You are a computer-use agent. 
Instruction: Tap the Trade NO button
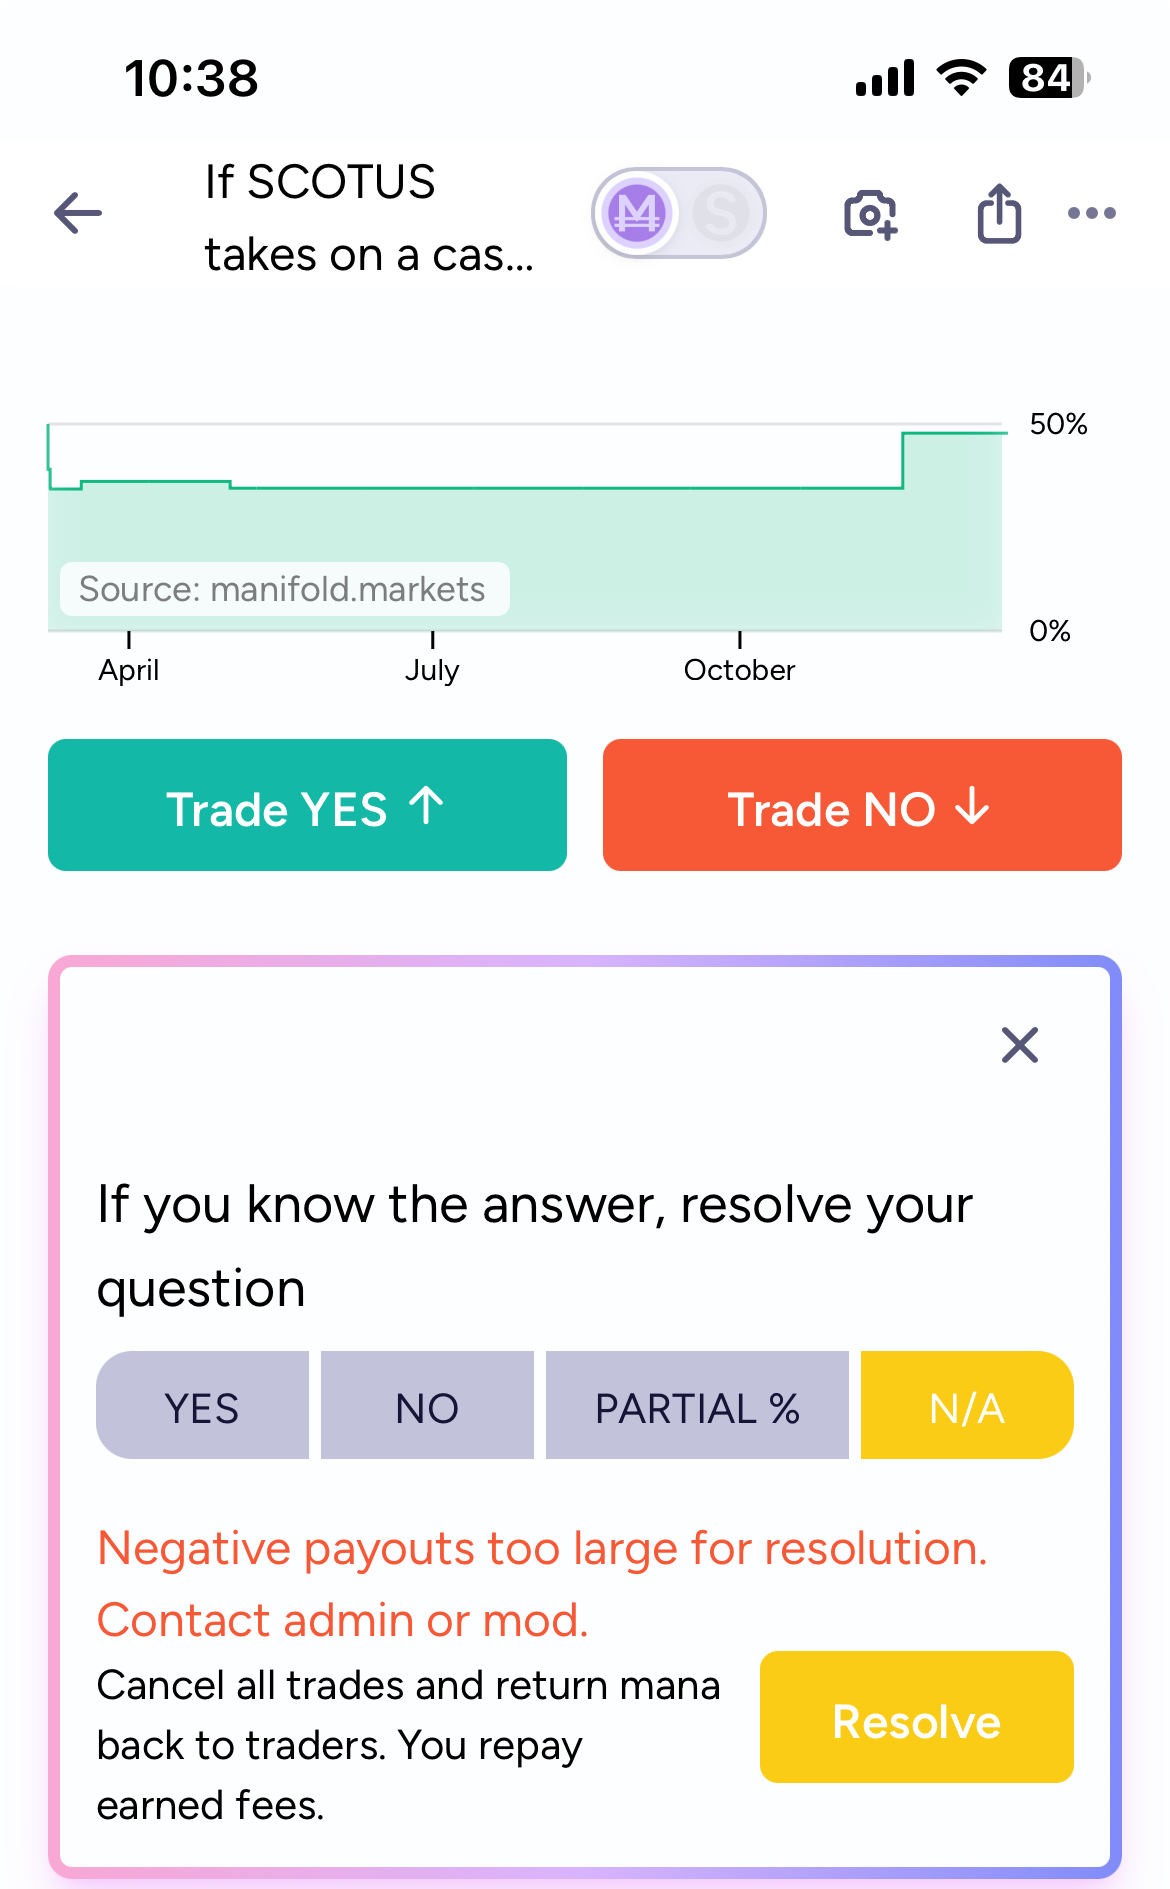862,805
